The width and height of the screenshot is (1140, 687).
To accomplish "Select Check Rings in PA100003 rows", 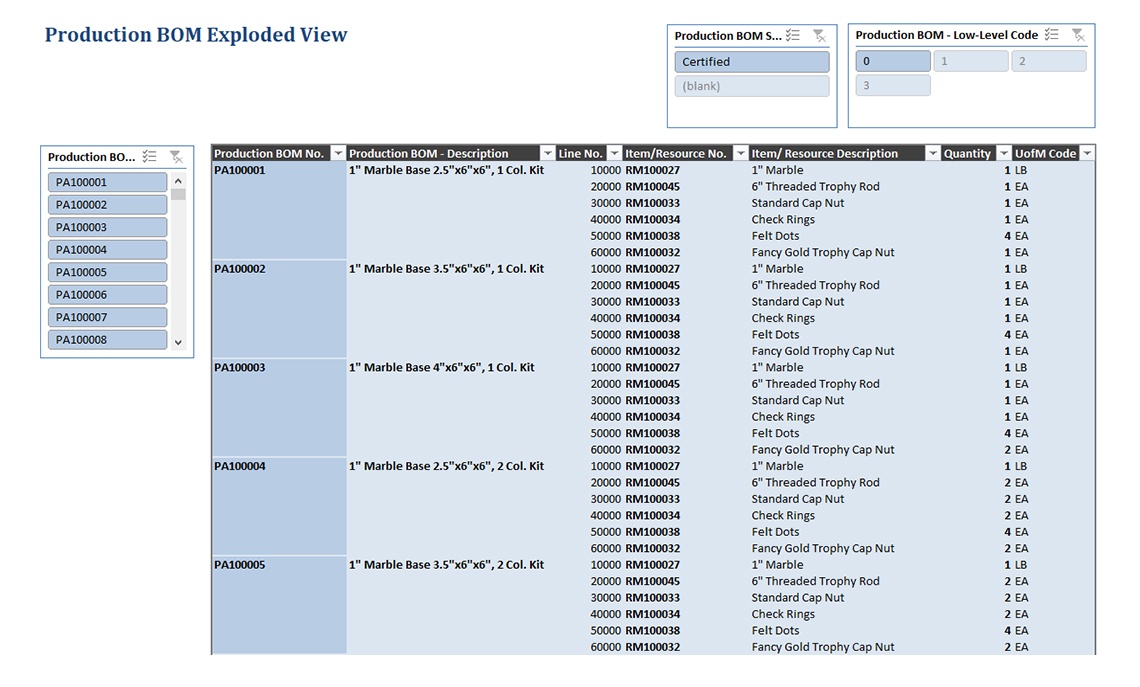I will 783,417.
